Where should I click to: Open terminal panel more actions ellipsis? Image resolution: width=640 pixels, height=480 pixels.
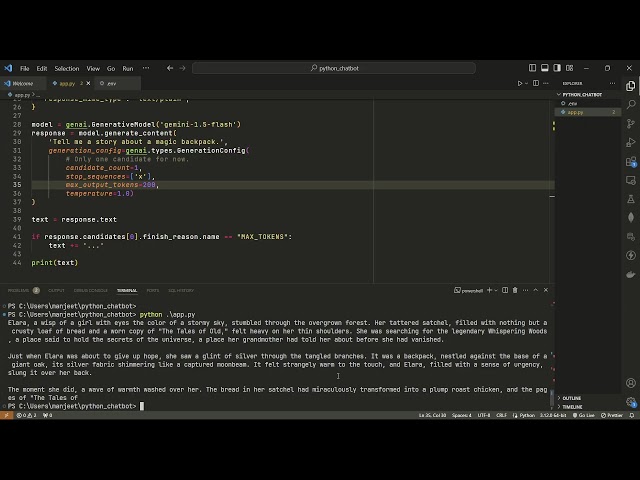tap(525, 290)
